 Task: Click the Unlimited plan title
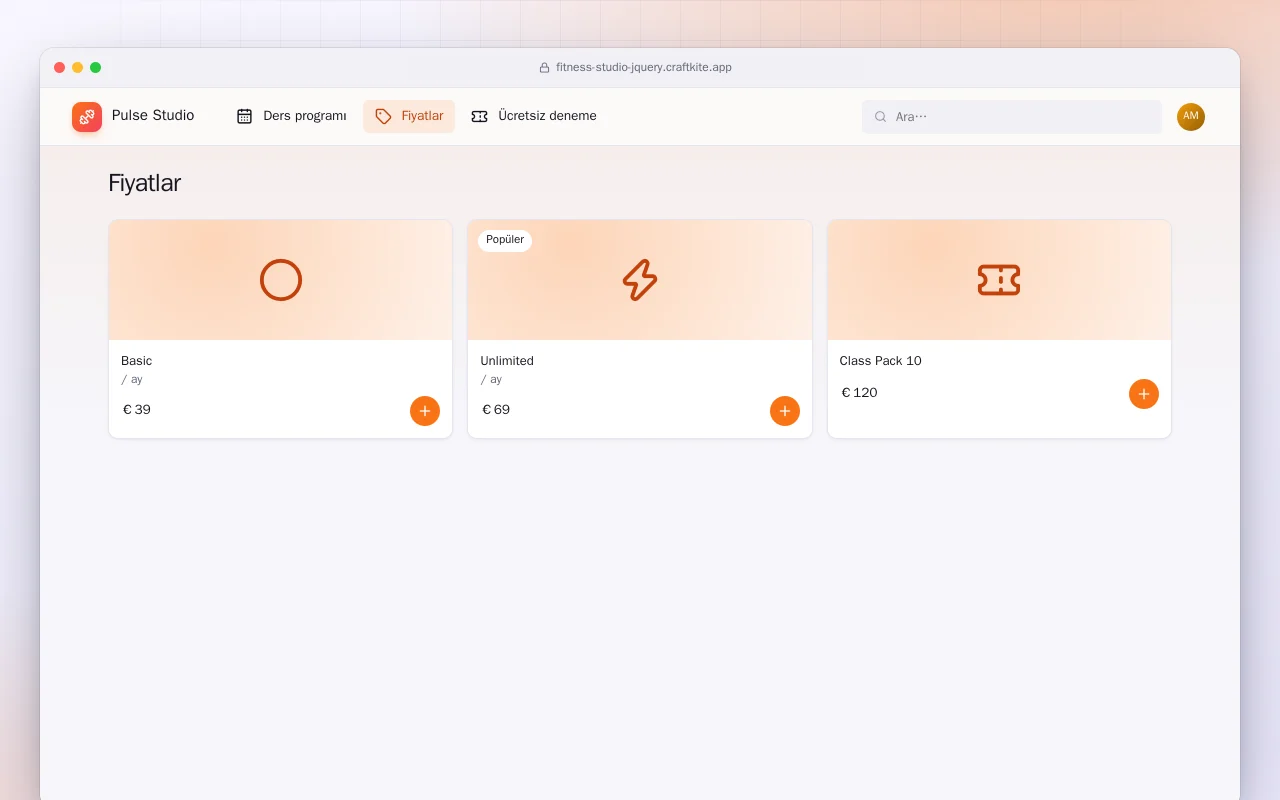[x=507, y=361]
